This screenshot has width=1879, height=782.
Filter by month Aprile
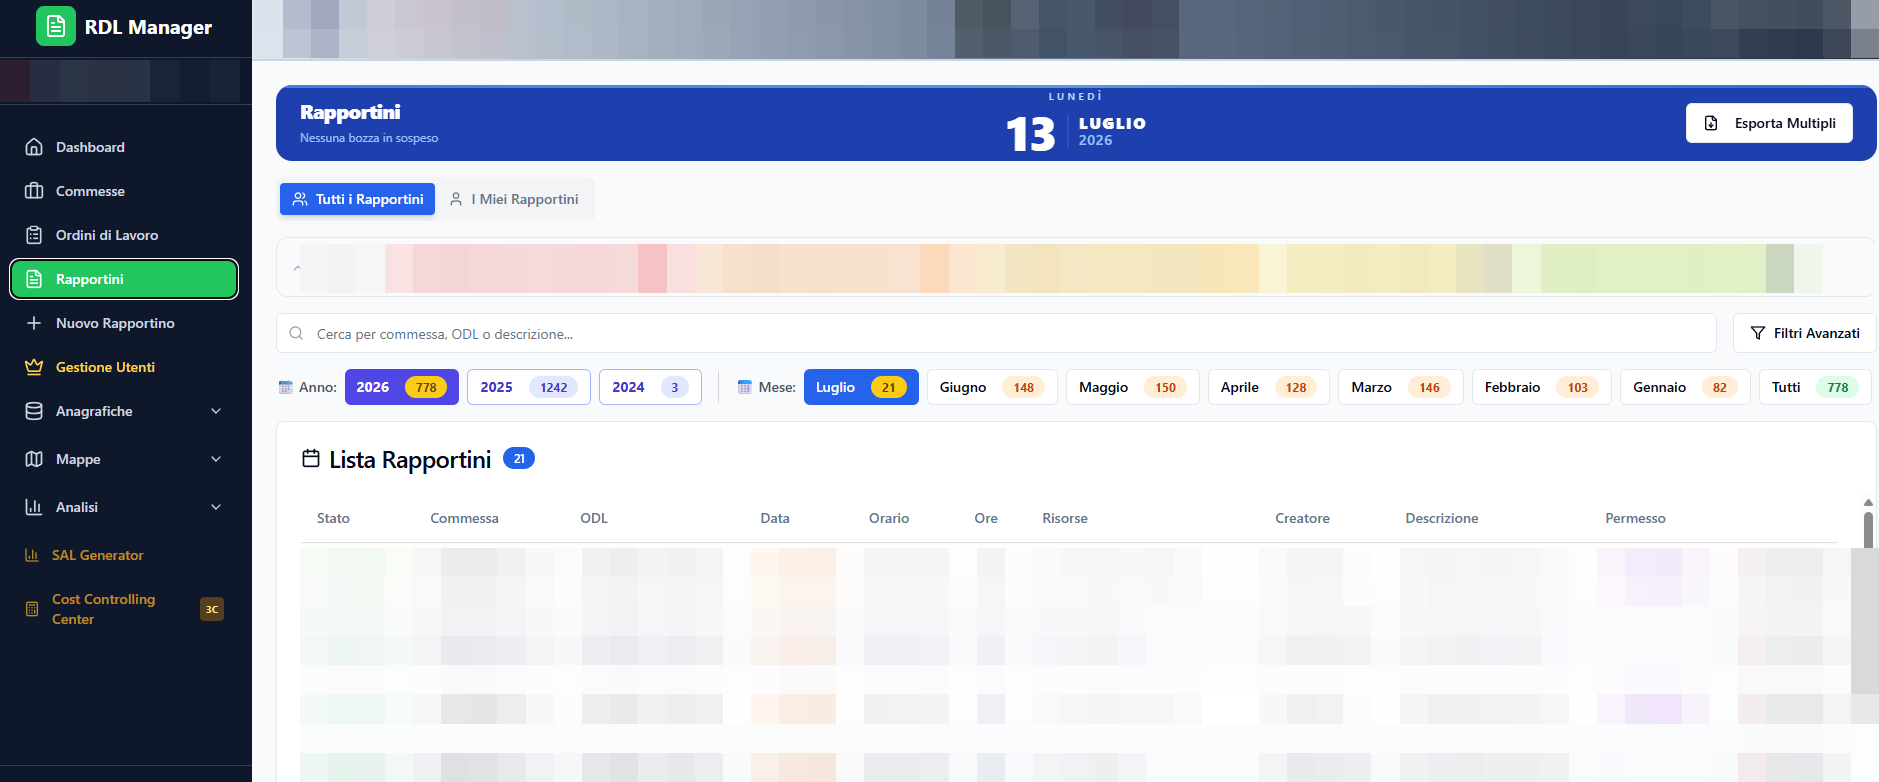point(1269,387)
